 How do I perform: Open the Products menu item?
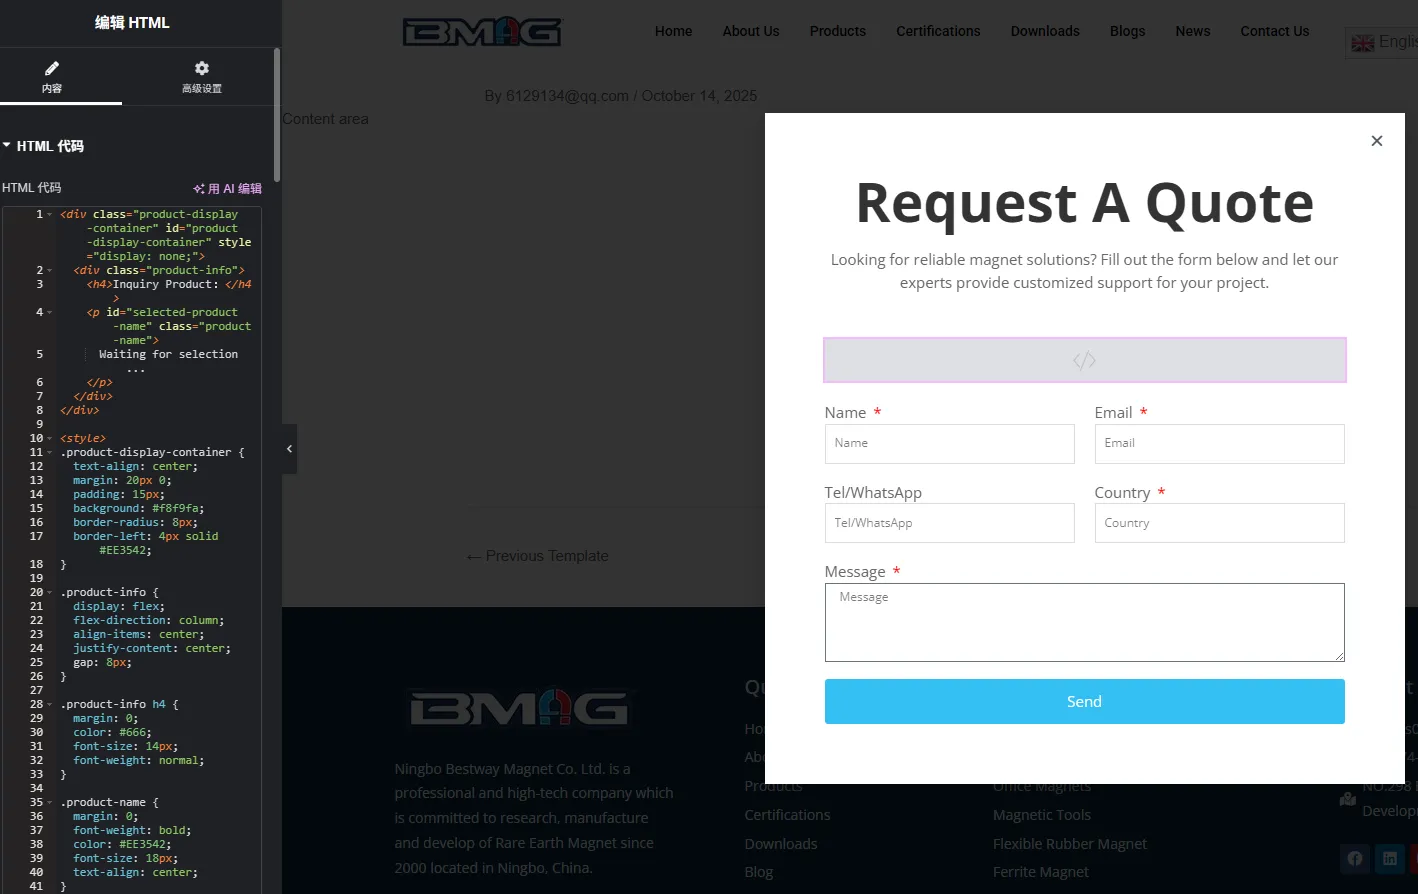click(x=837, y=31)
